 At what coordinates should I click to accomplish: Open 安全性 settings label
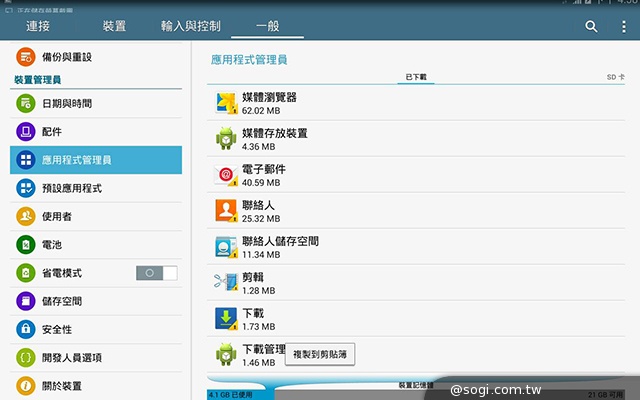point(57,329)
